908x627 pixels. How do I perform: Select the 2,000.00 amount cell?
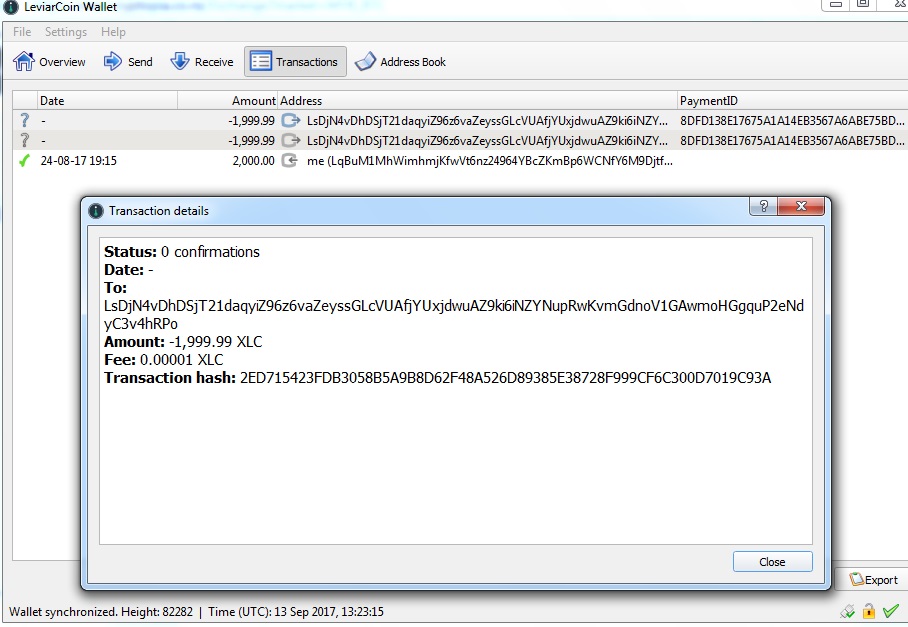click(253, 161)
